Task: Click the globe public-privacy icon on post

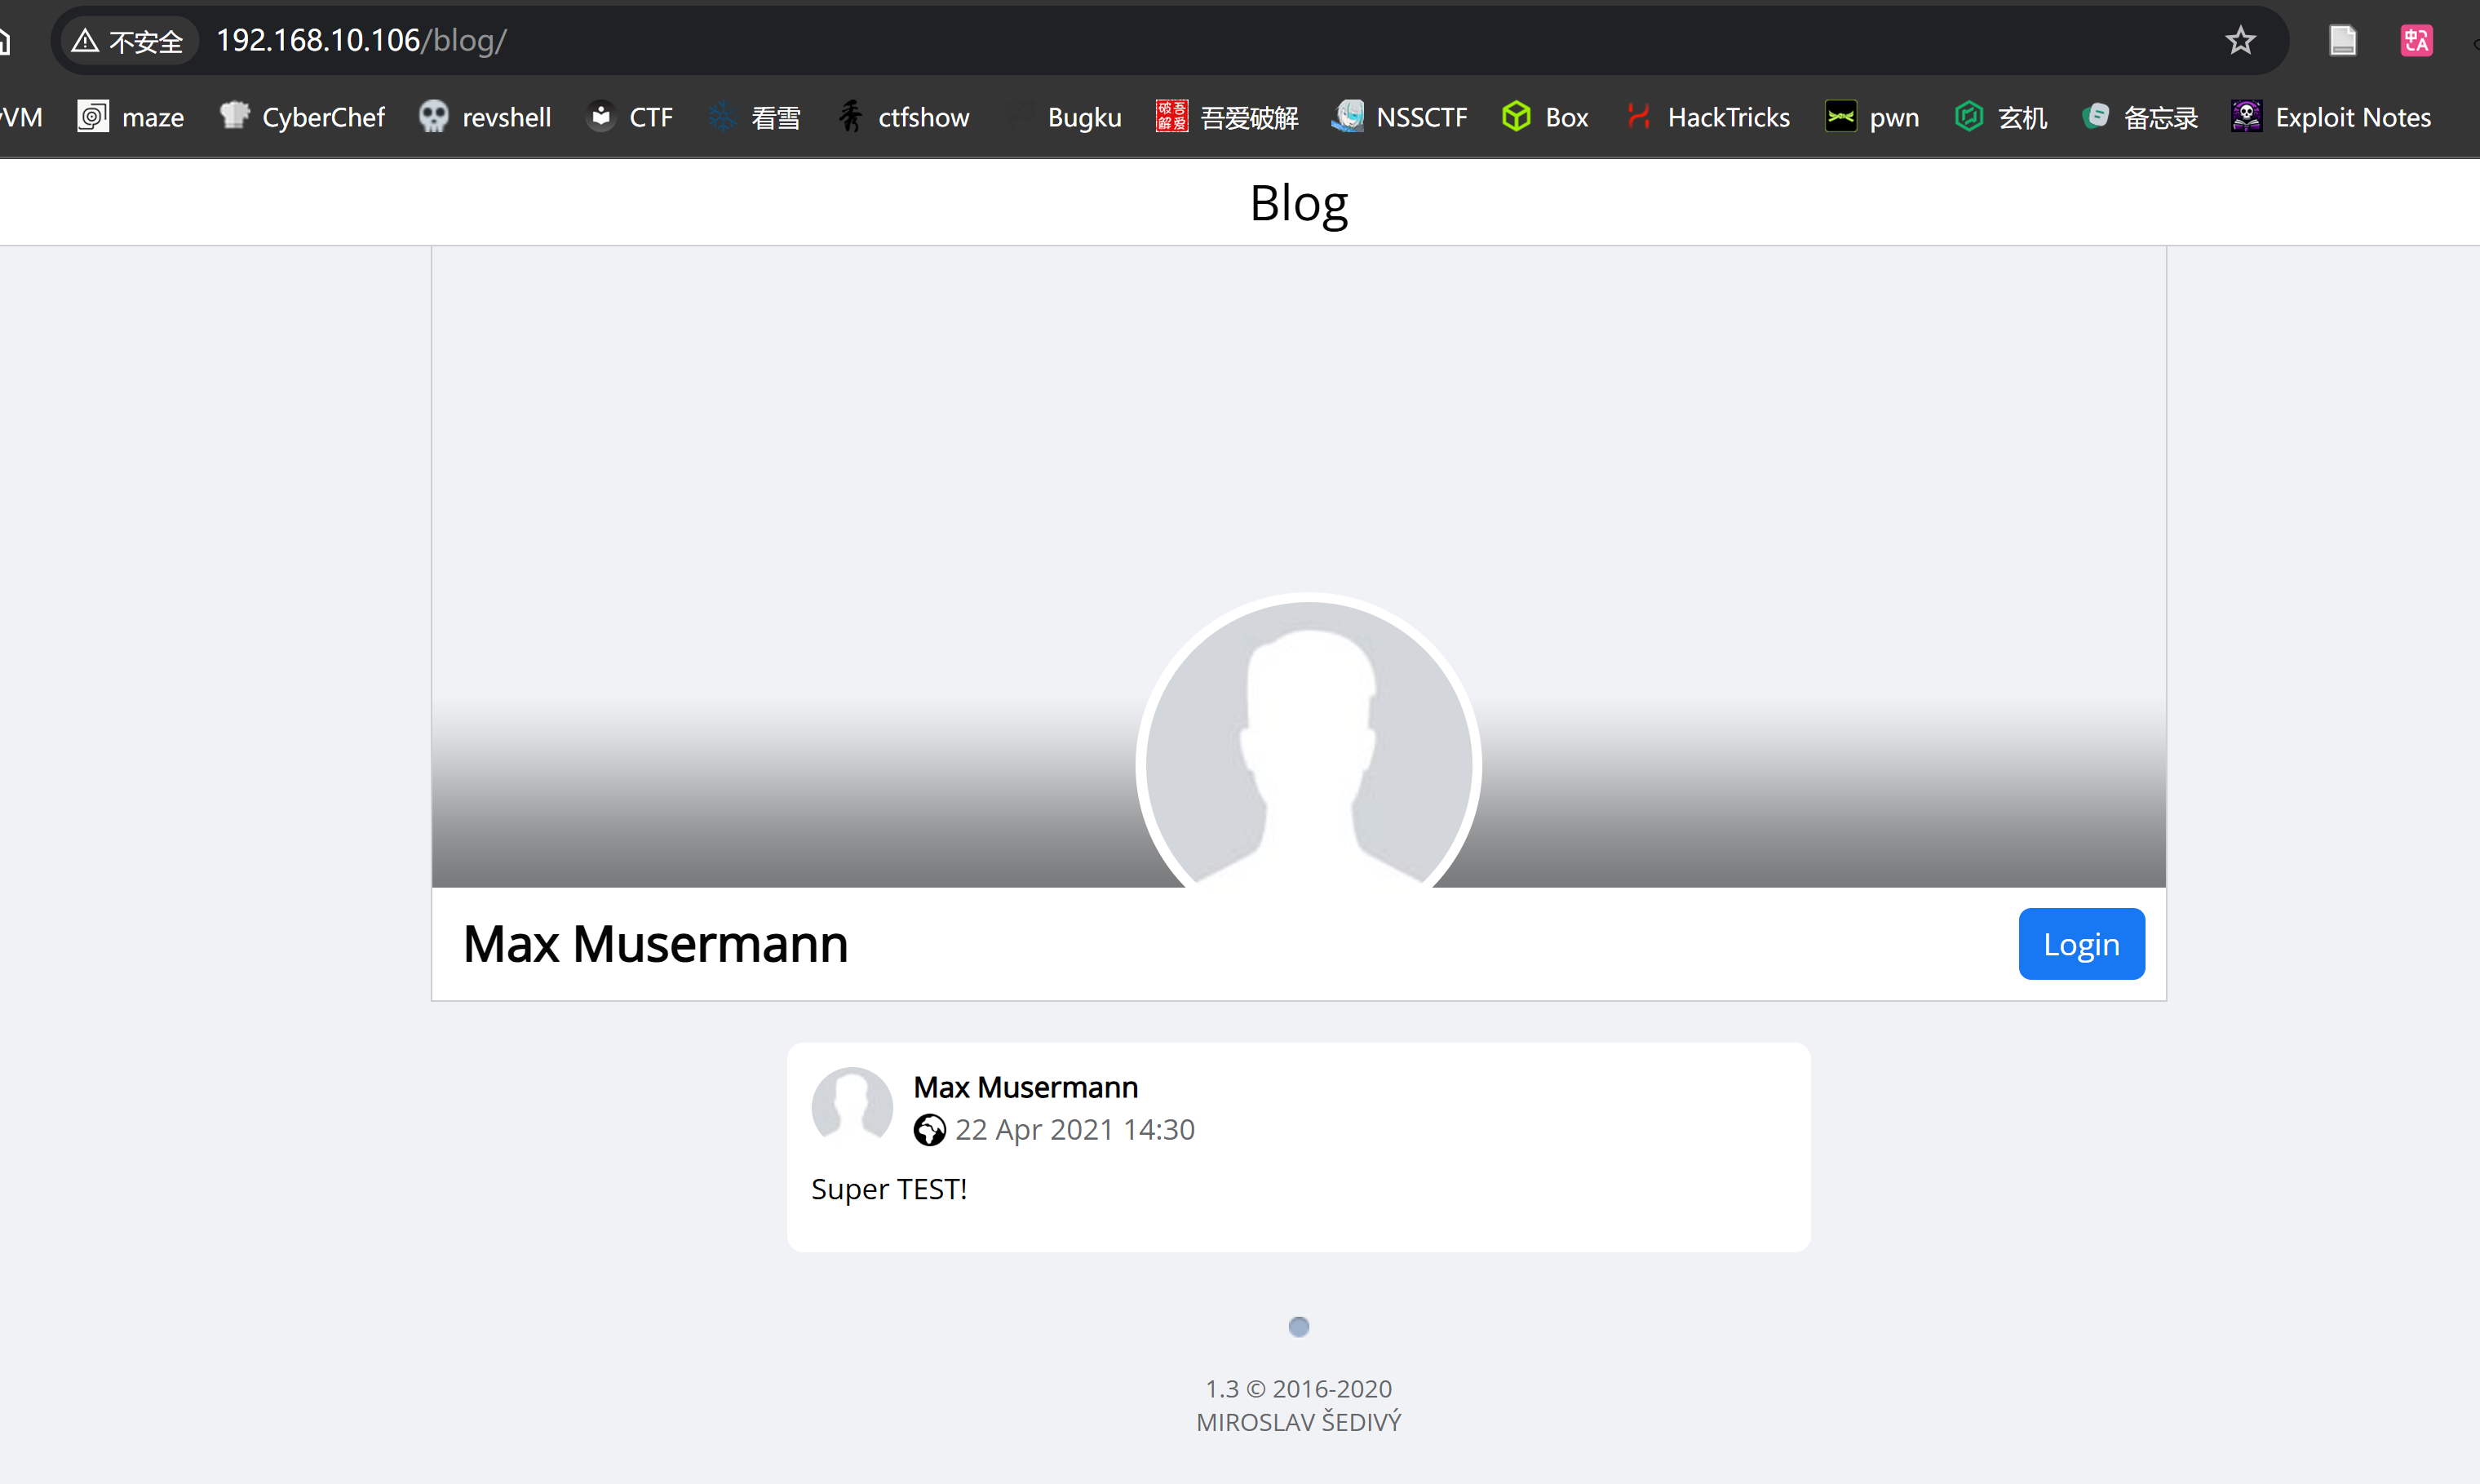Action: click(x=929, y=1130)
